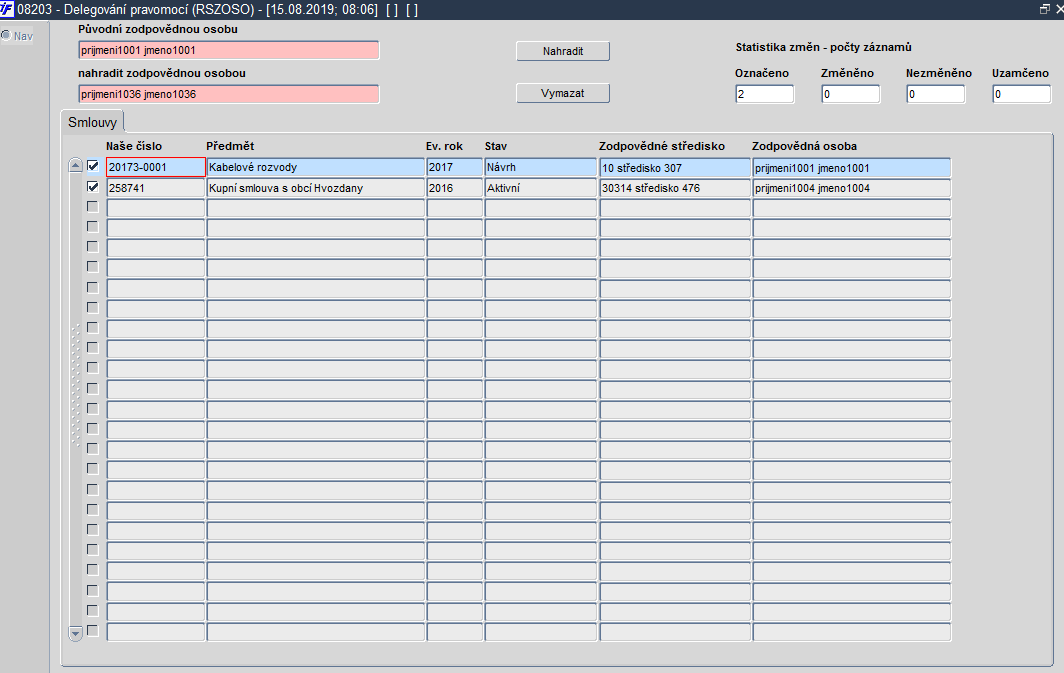Click the vertical record scrollbar track

coord(76,400)
